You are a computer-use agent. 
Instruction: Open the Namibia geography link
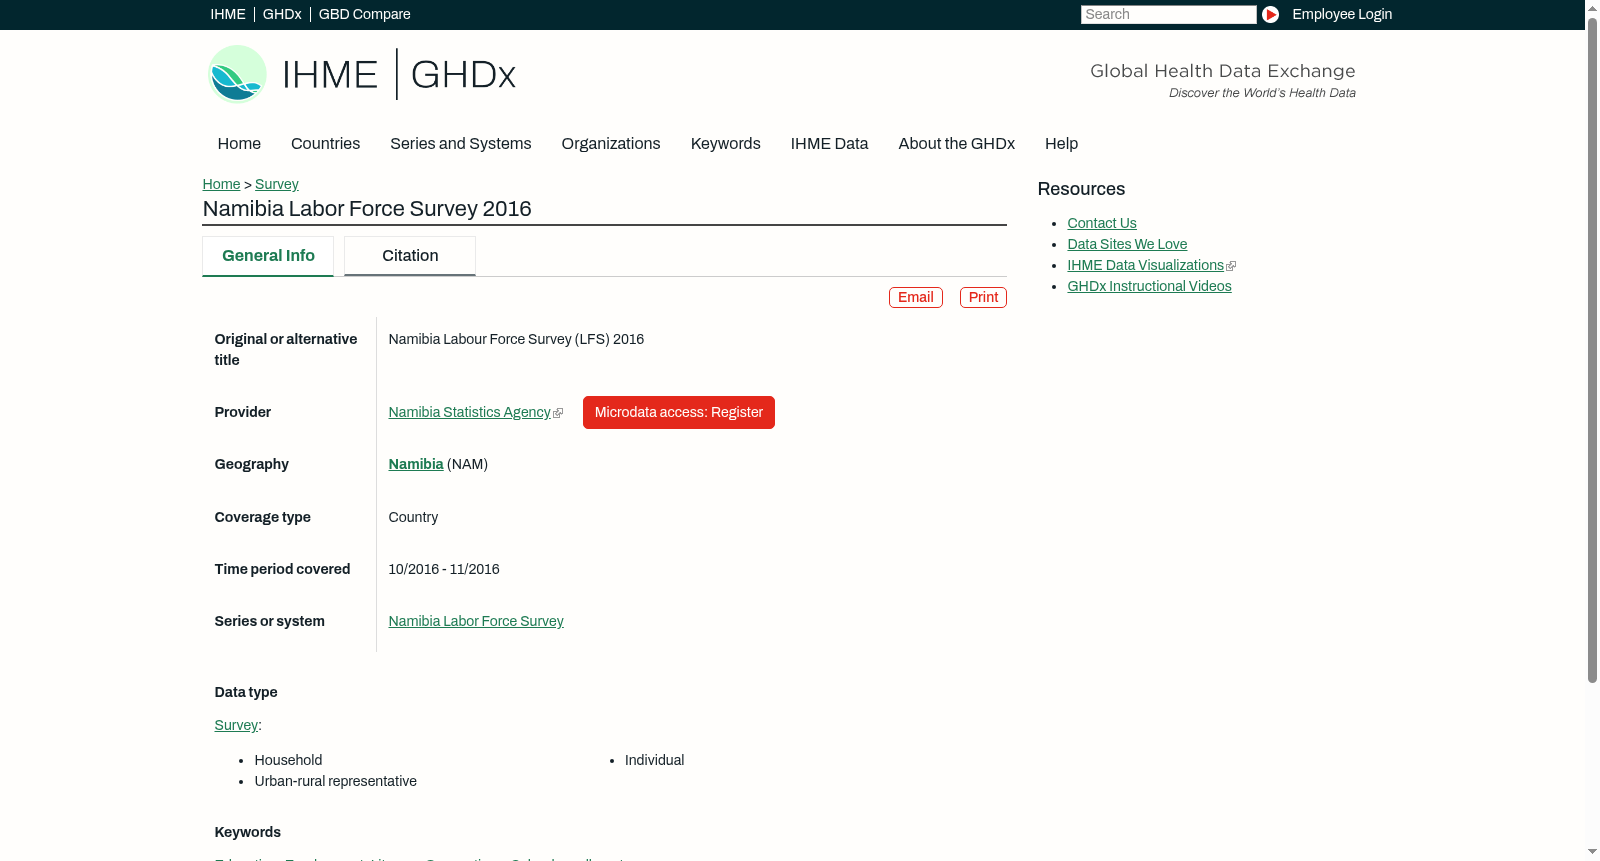(x=416, y=464)
